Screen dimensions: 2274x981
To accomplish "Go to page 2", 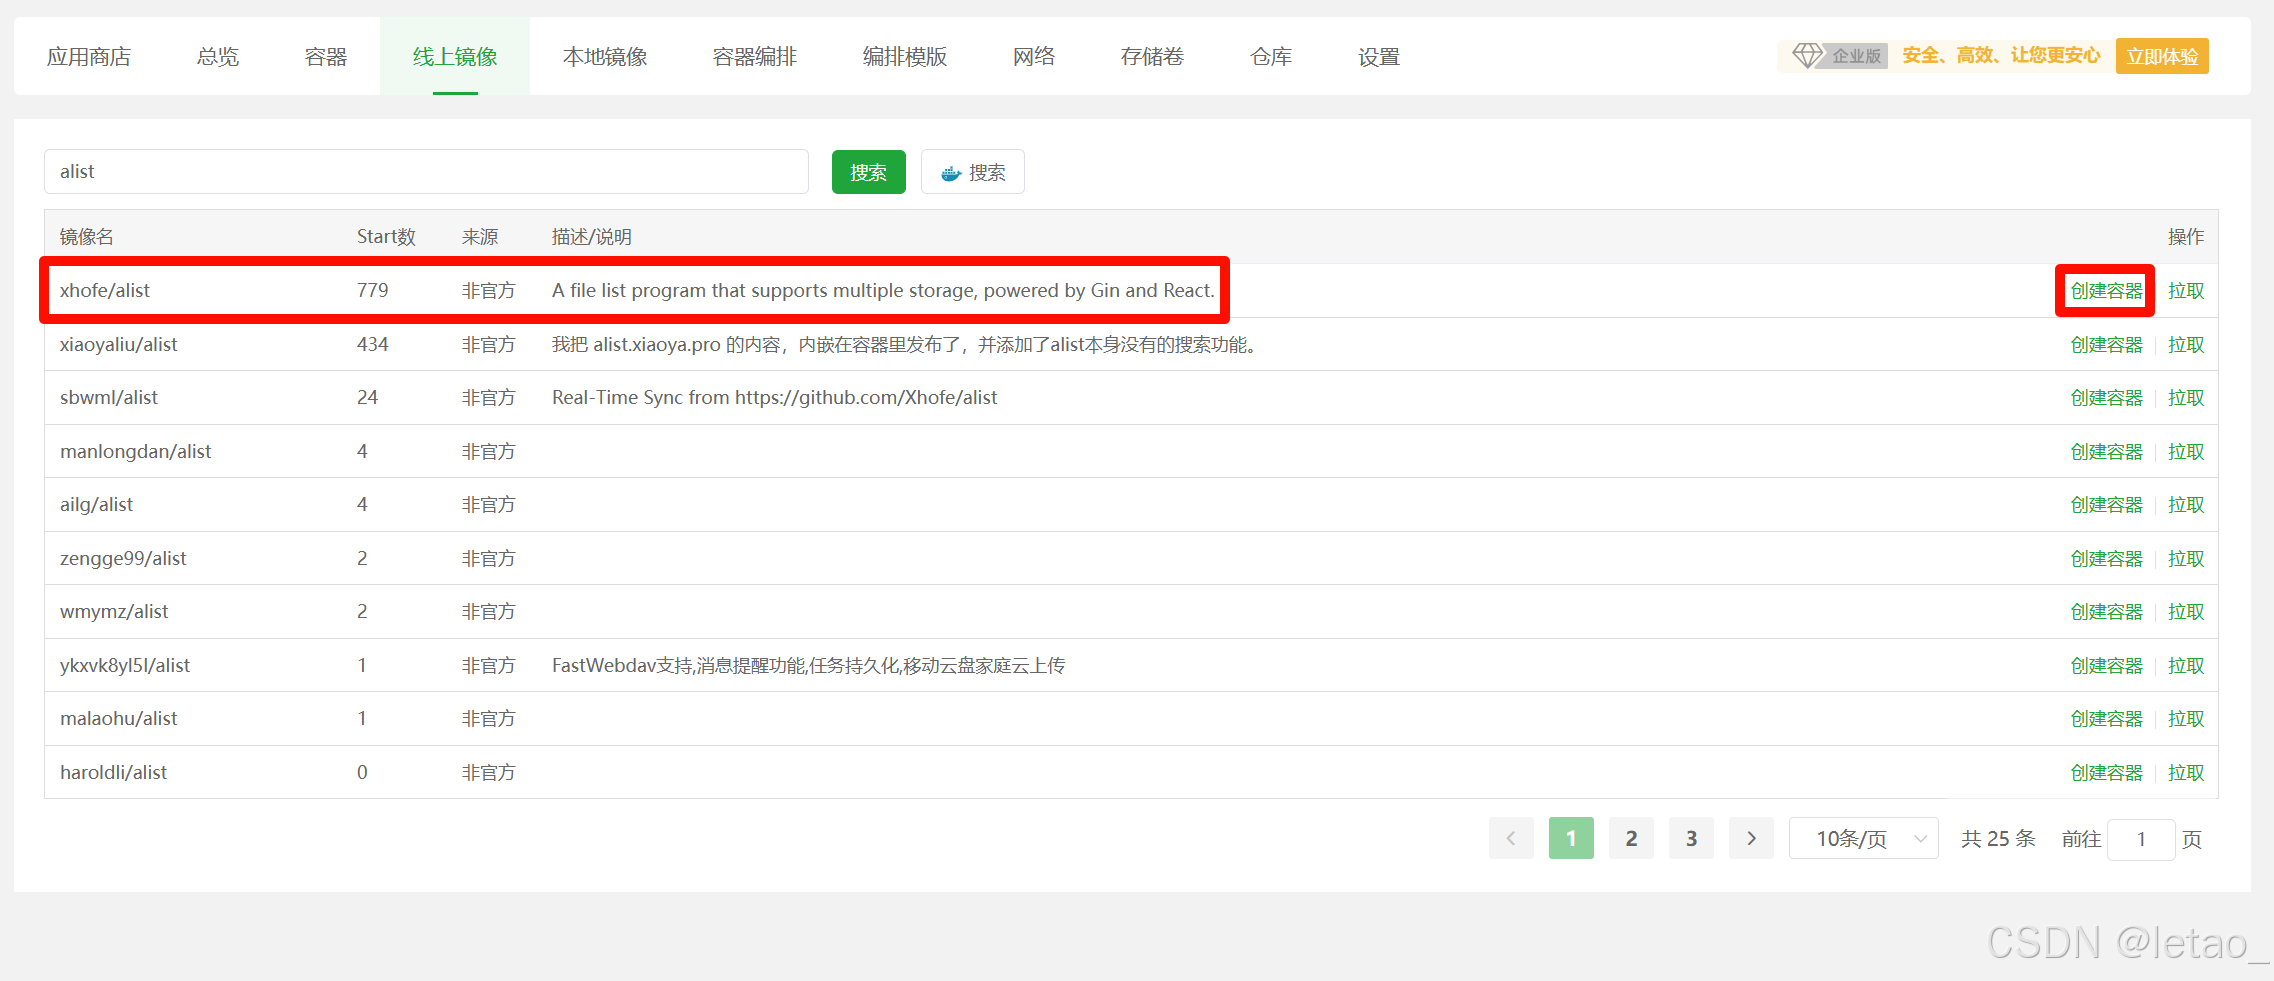I will [1631, 838].
